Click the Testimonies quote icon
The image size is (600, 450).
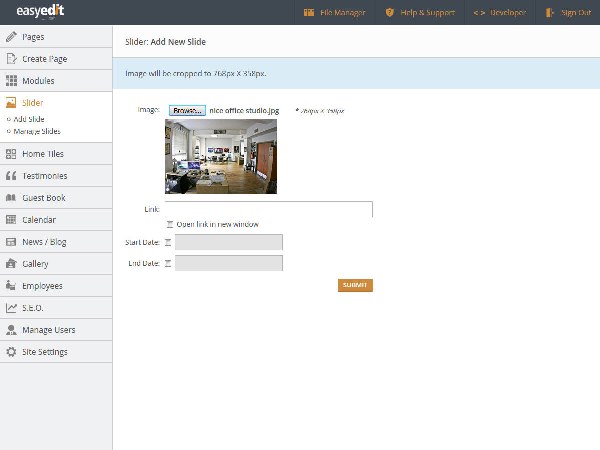11,176
